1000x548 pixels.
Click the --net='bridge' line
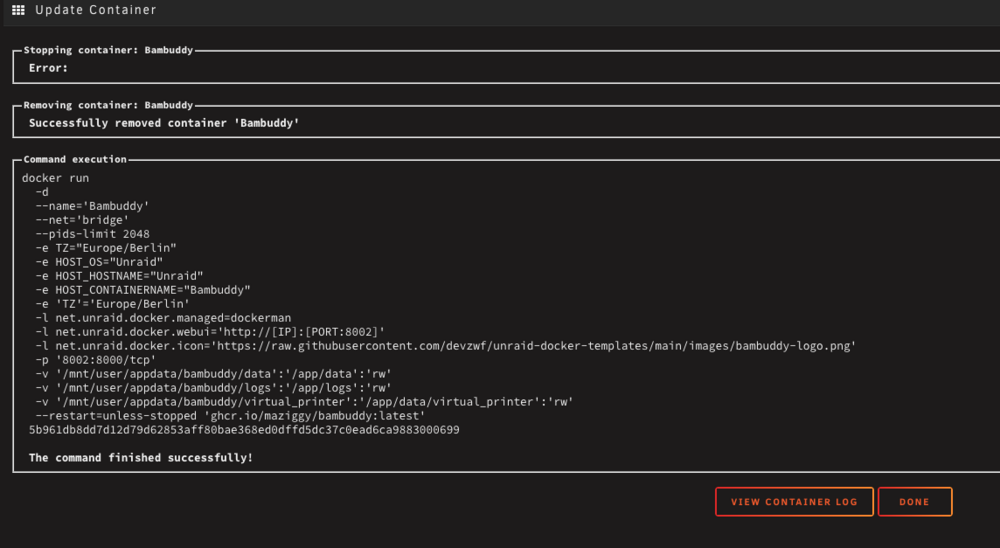pos(82,220)
